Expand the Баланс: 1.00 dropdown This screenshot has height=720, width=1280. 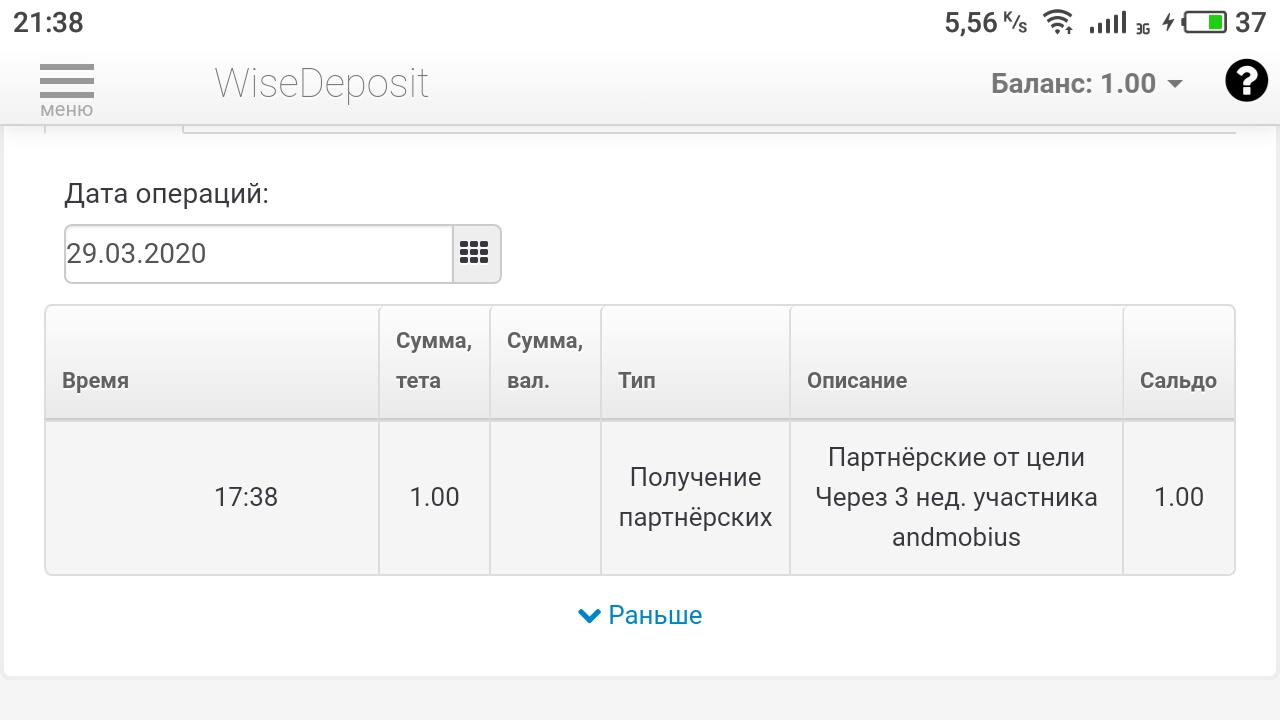pyautogui.click(x=1087, y=83)
